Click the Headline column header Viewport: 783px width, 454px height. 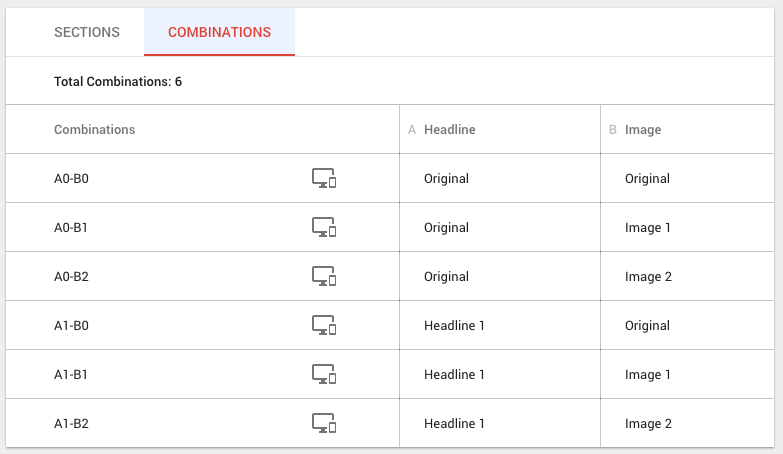point(449,130)
